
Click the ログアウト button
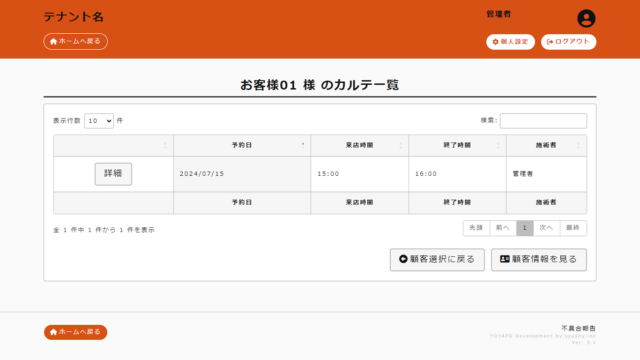[x=568, y=42]
